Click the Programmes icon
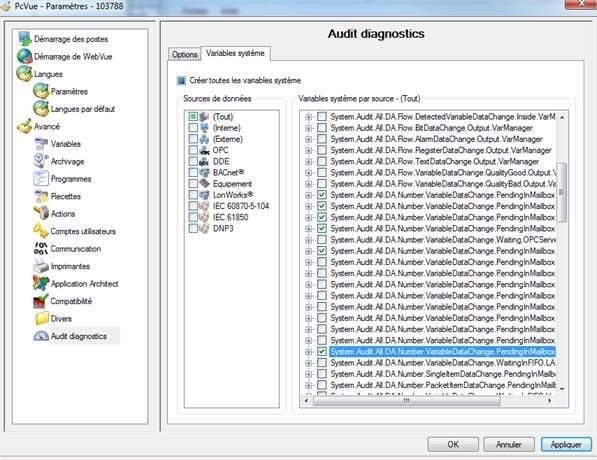This screenshot has height=460, width=597. (x=41, y=179)
